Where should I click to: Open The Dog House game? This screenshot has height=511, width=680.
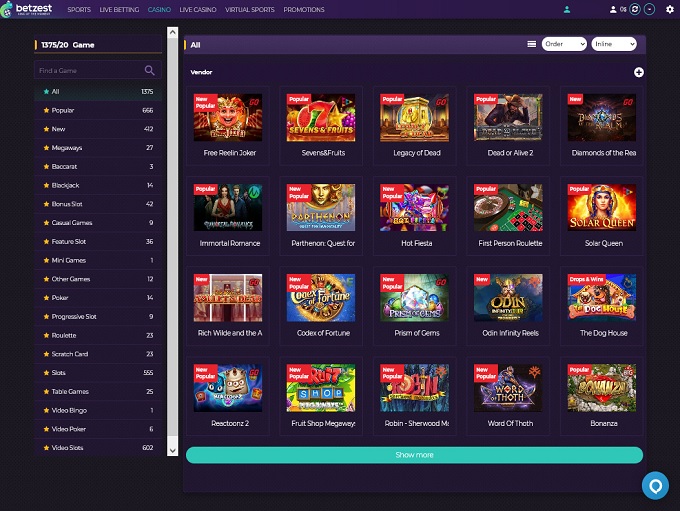coord(602,306)
